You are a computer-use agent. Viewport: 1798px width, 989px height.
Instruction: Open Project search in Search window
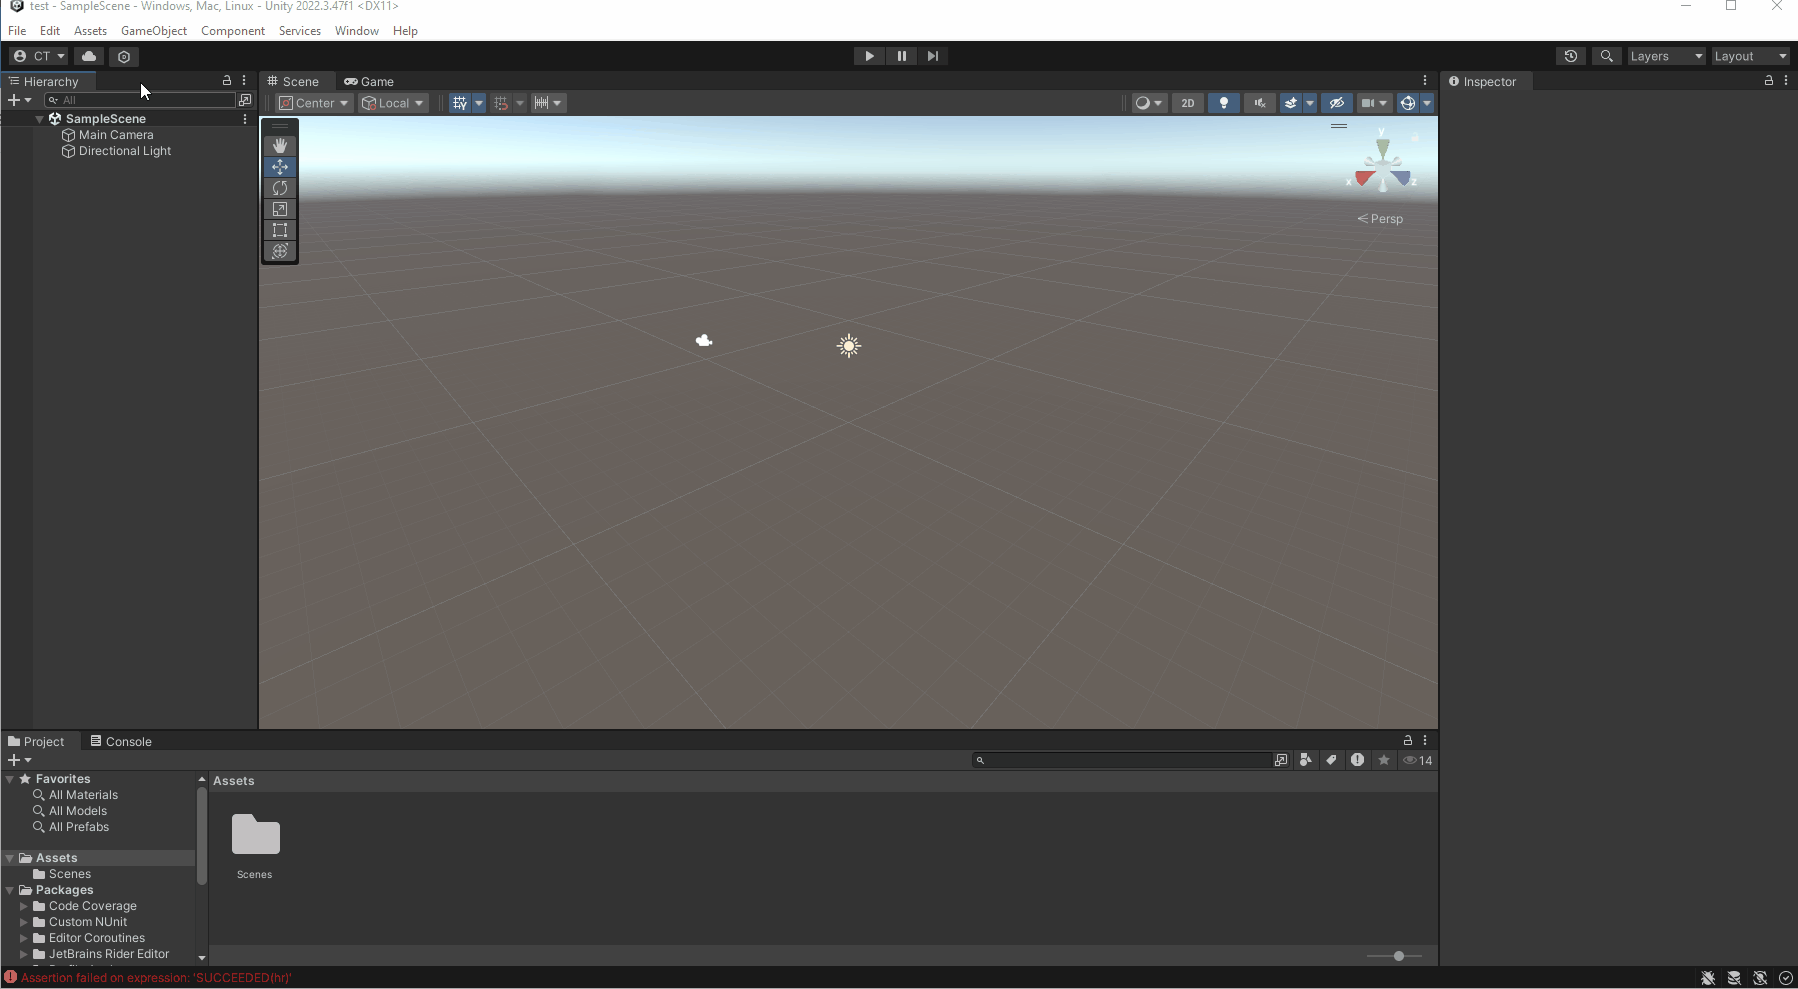[1281, 760]
